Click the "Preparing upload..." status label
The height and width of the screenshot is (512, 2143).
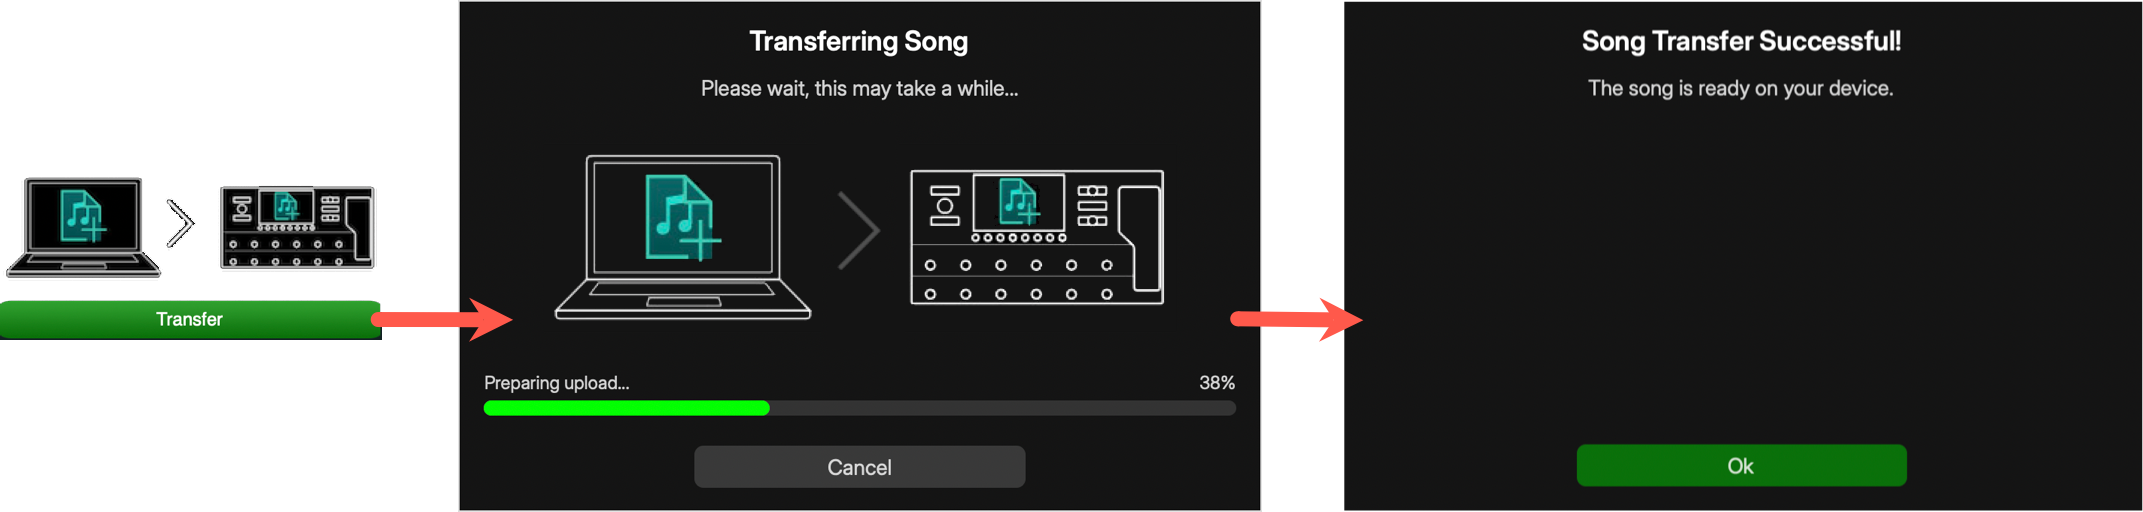tap(556, 383)
